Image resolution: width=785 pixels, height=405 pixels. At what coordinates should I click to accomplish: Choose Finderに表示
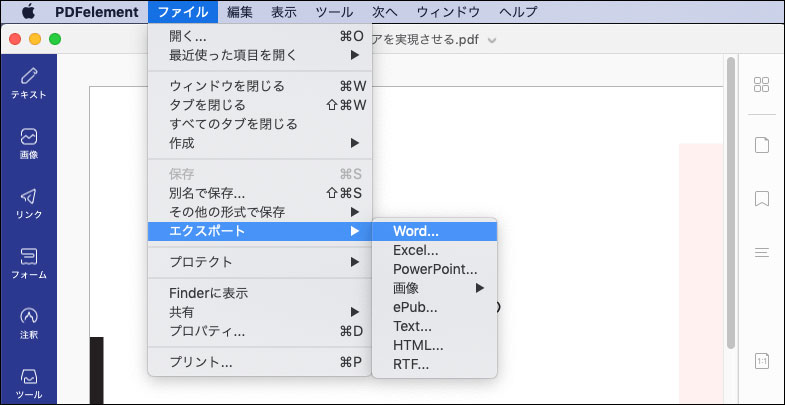pyautogui.click(x=260, y=293)
